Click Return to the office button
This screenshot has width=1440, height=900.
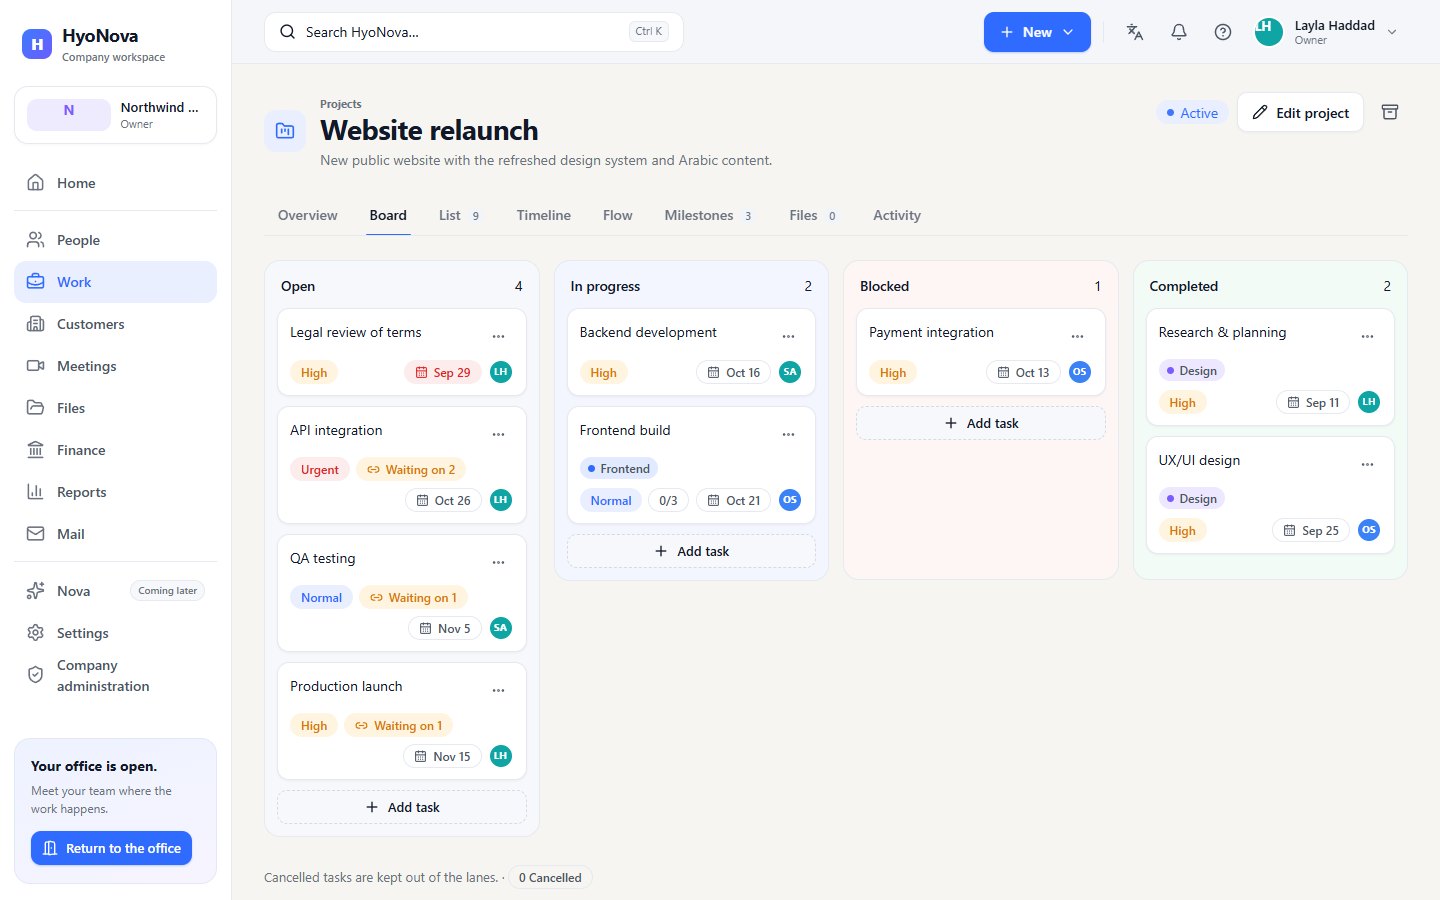pos(111,848)
